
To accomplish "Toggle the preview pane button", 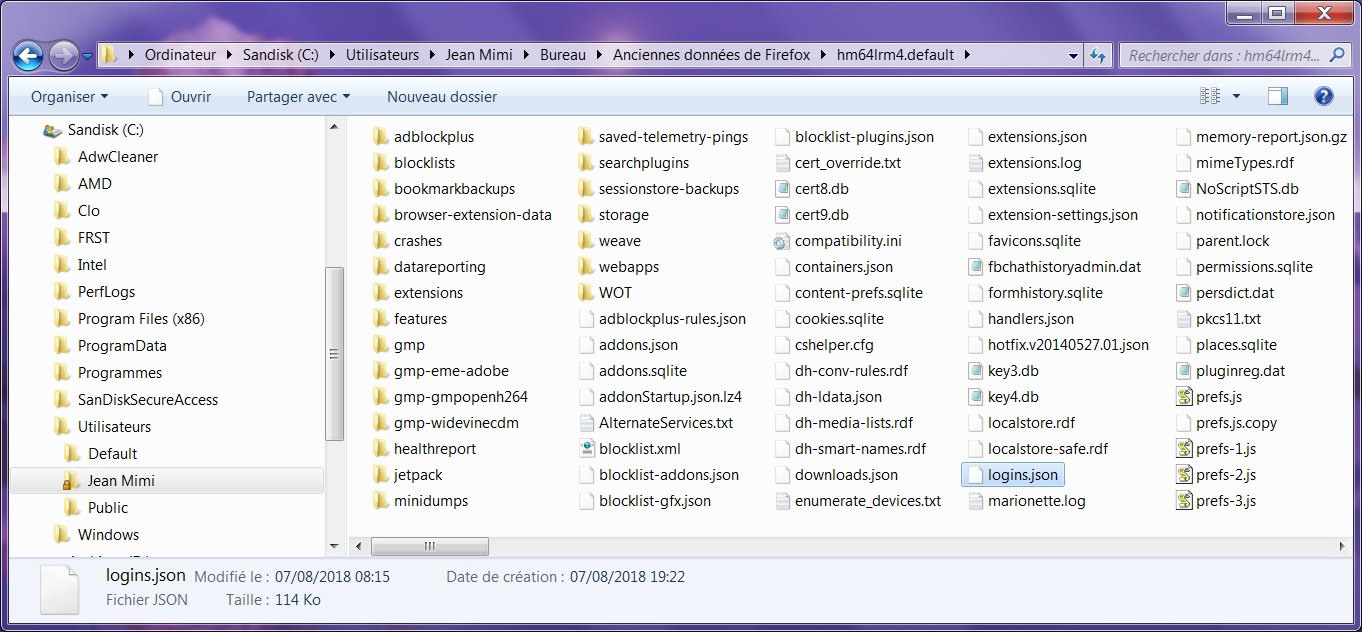I will click(x=1277, y=97).
